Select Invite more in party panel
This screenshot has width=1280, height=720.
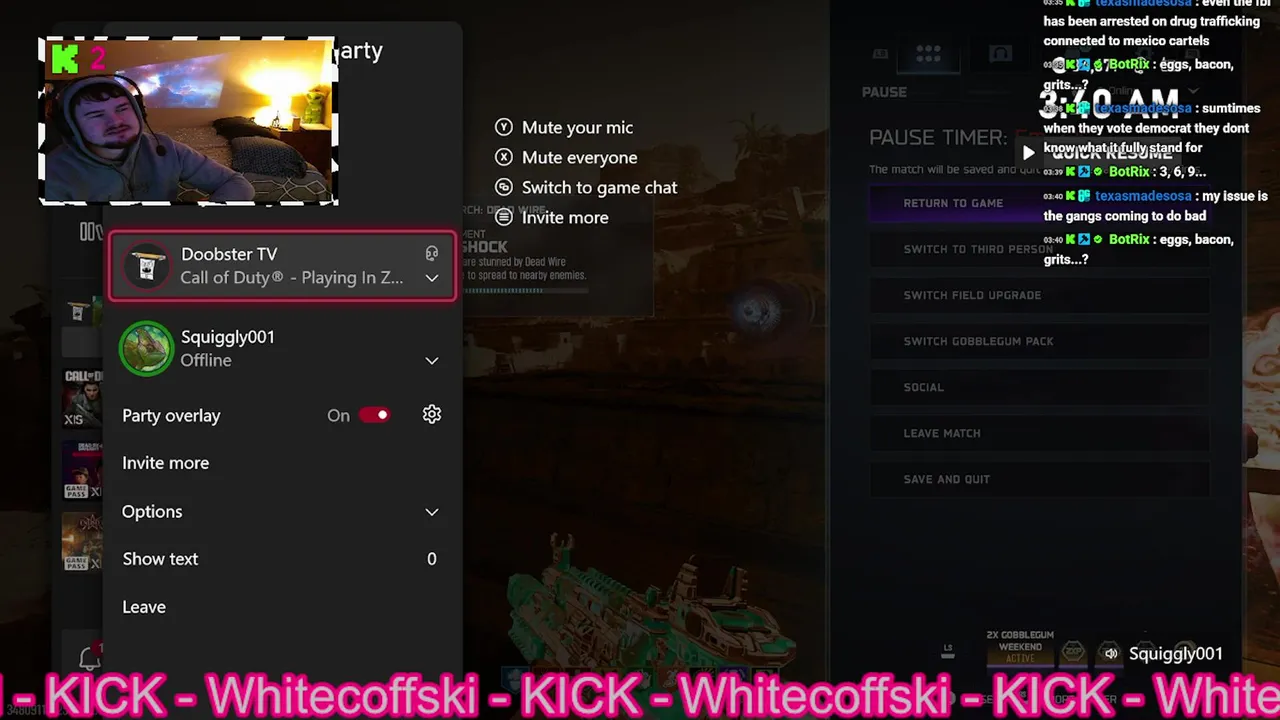pos(166,463)
